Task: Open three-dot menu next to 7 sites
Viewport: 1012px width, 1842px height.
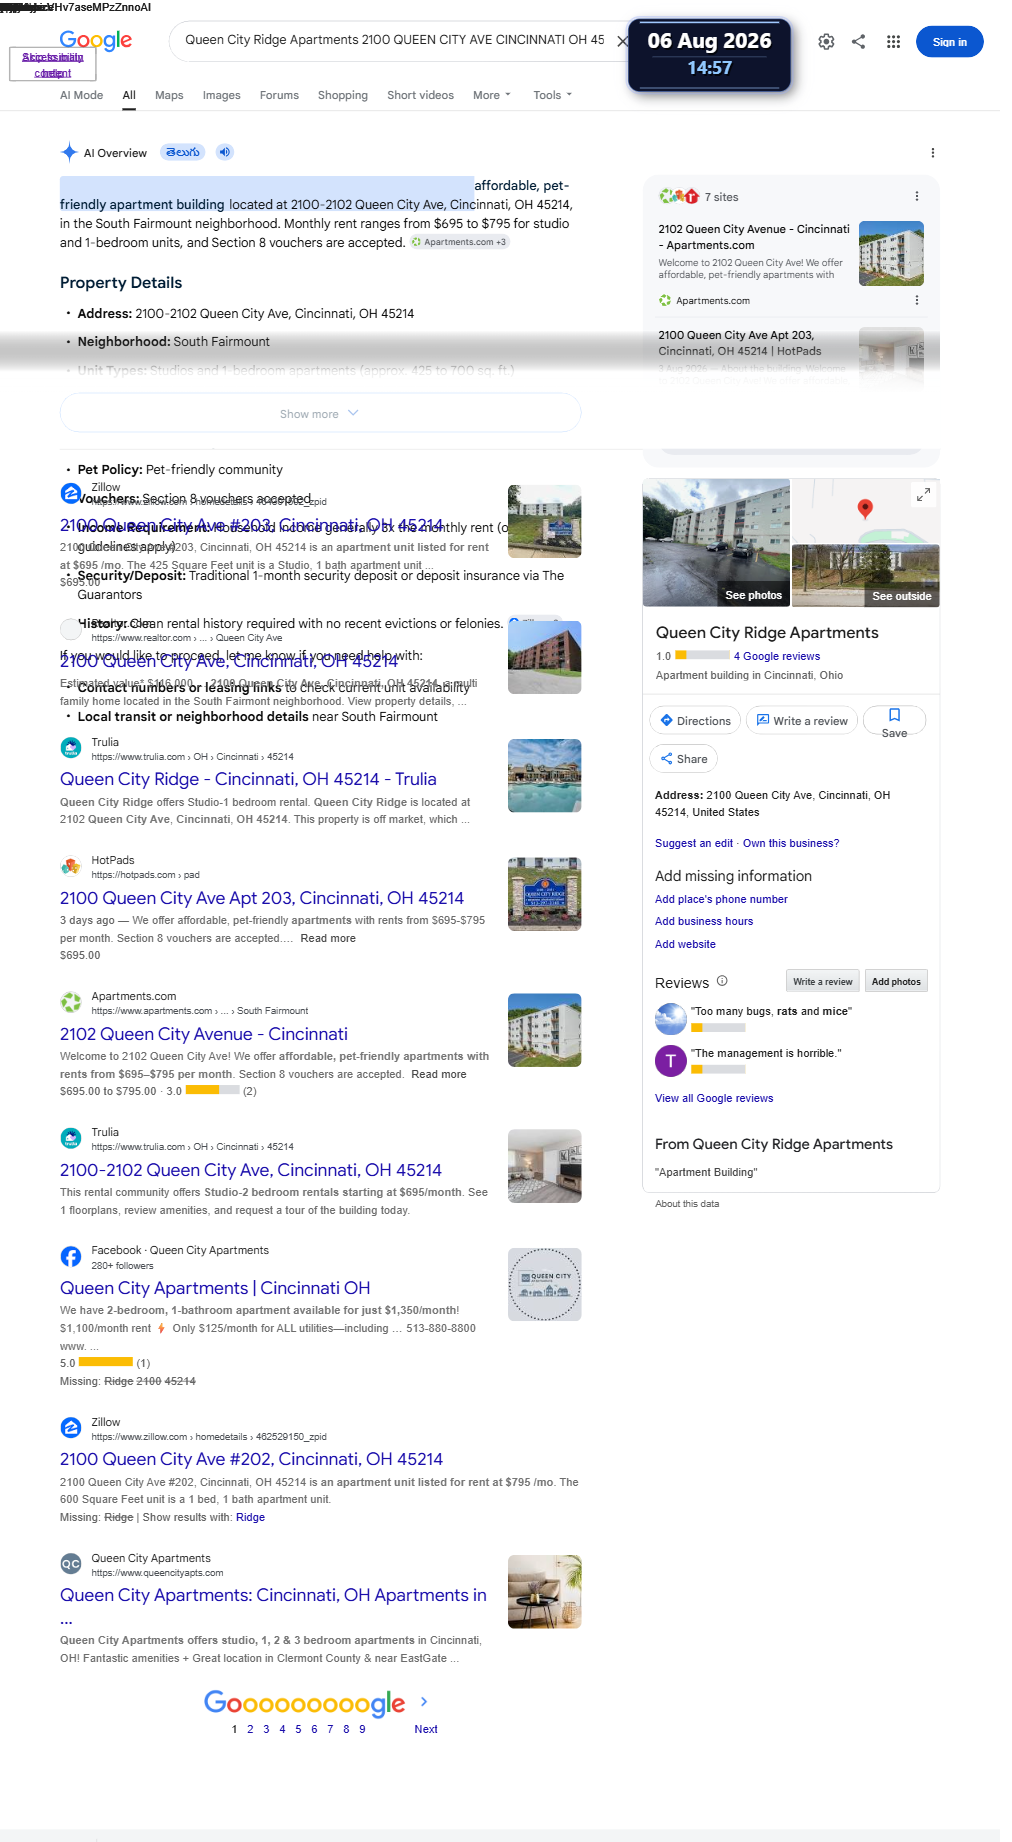Action: (x=917, y=196)
